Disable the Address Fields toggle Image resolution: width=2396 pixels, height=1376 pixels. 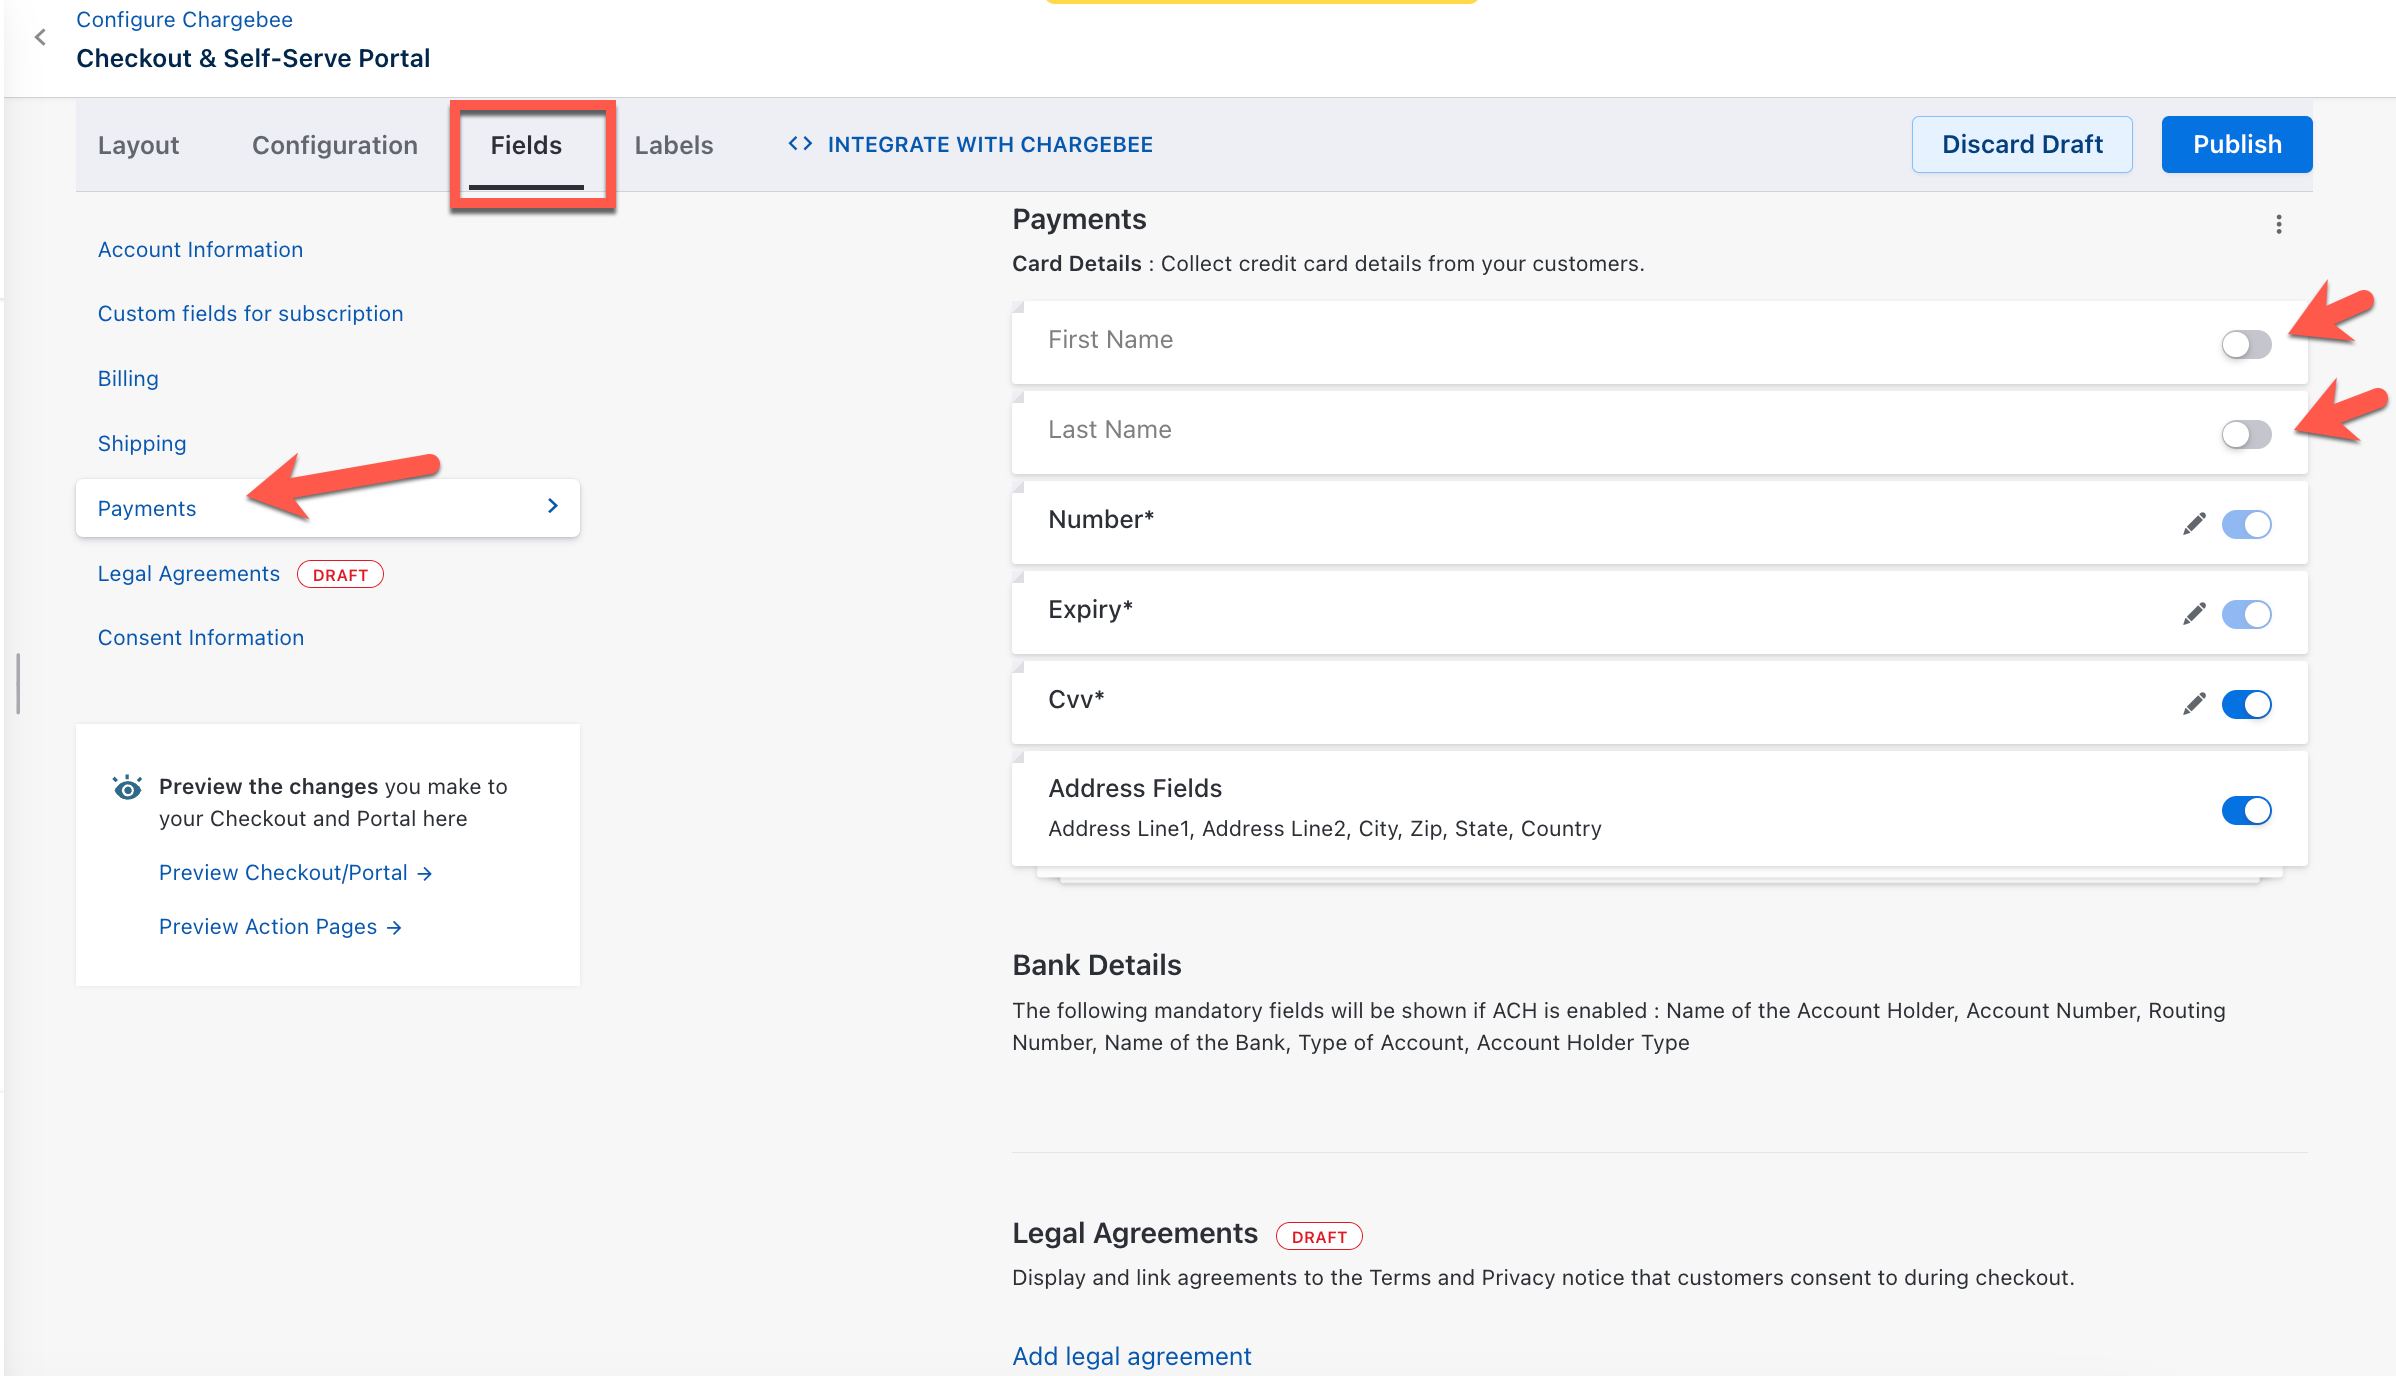2246,810
